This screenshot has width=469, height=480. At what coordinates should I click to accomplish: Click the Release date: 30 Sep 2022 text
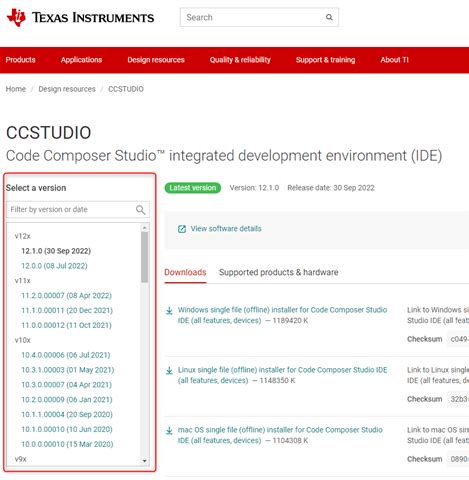(x=331, y=188)
